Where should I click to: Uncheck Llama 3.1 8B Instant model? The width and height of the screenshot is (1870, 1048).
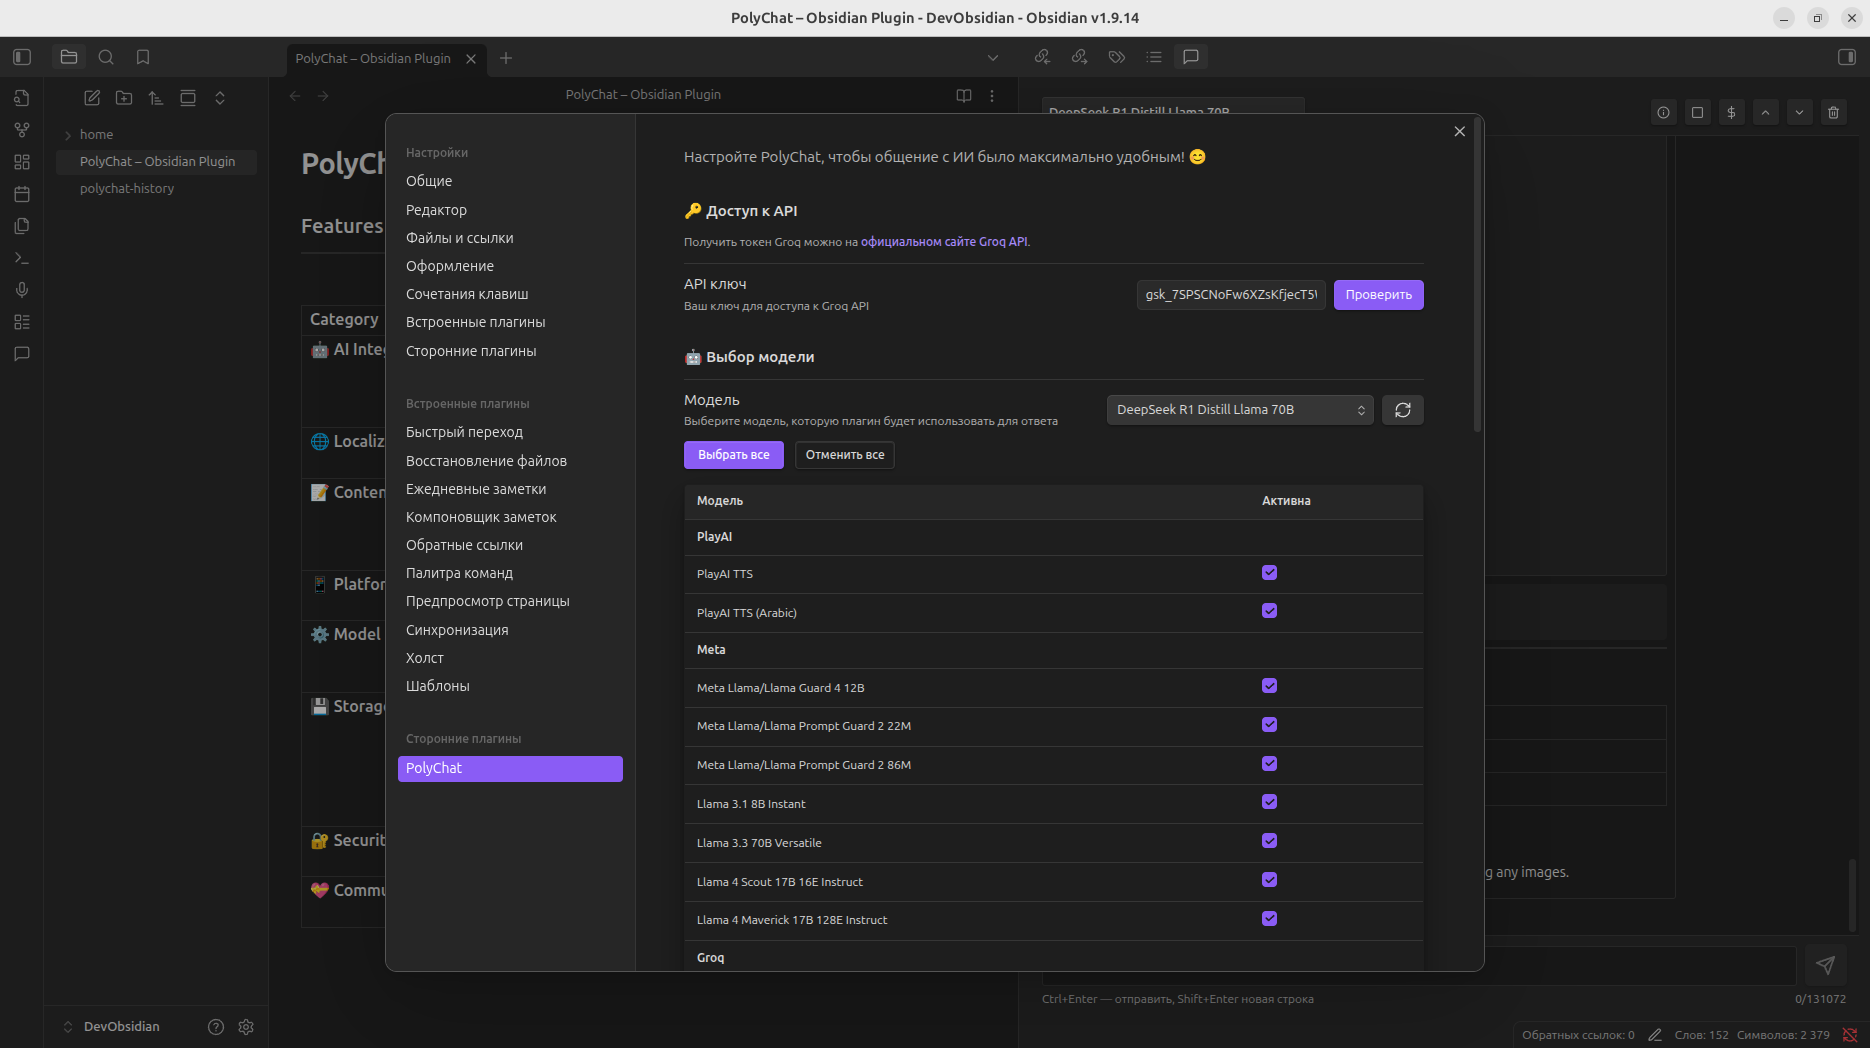1269,801
